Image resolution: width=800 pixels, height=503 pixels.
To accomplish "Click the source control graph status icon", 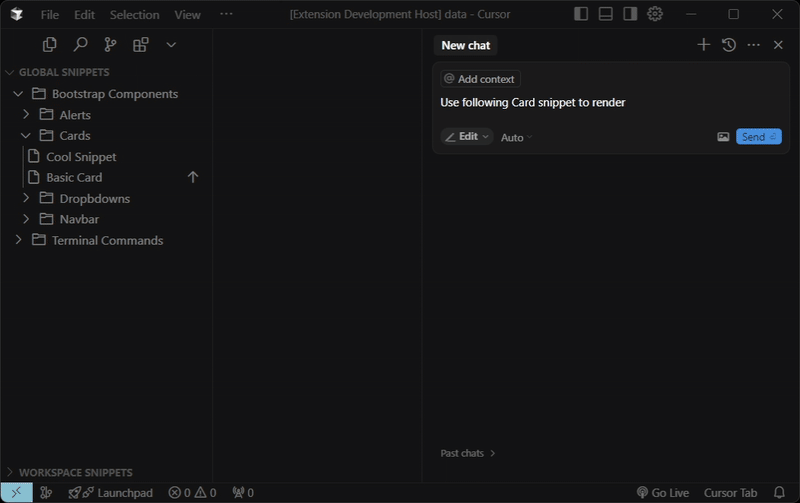I will [46, 493].
